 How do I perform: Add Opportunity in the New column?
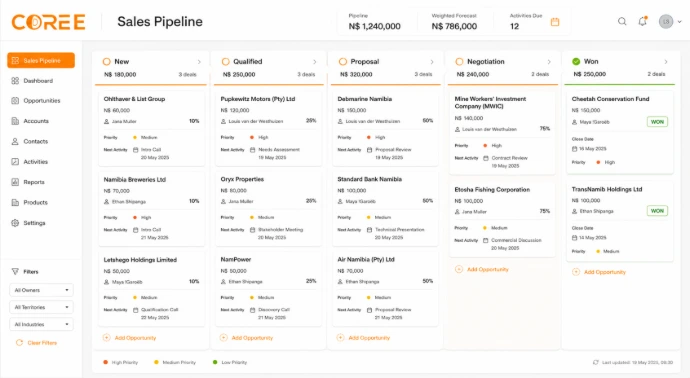[129, 338]
